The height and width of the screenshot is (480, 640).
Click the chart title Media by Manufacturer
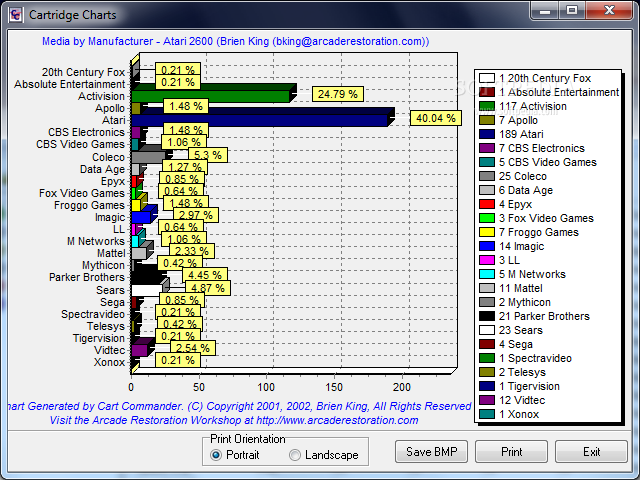pyautogui.click(x=236, y=41)
